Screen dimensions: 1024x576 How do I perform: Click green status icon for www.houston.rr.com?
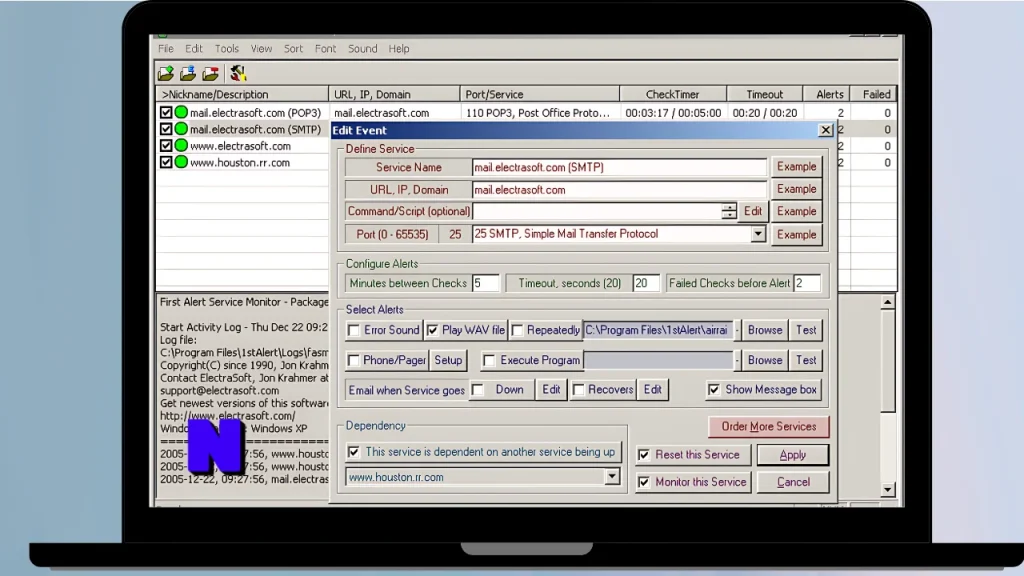point(181,162)
